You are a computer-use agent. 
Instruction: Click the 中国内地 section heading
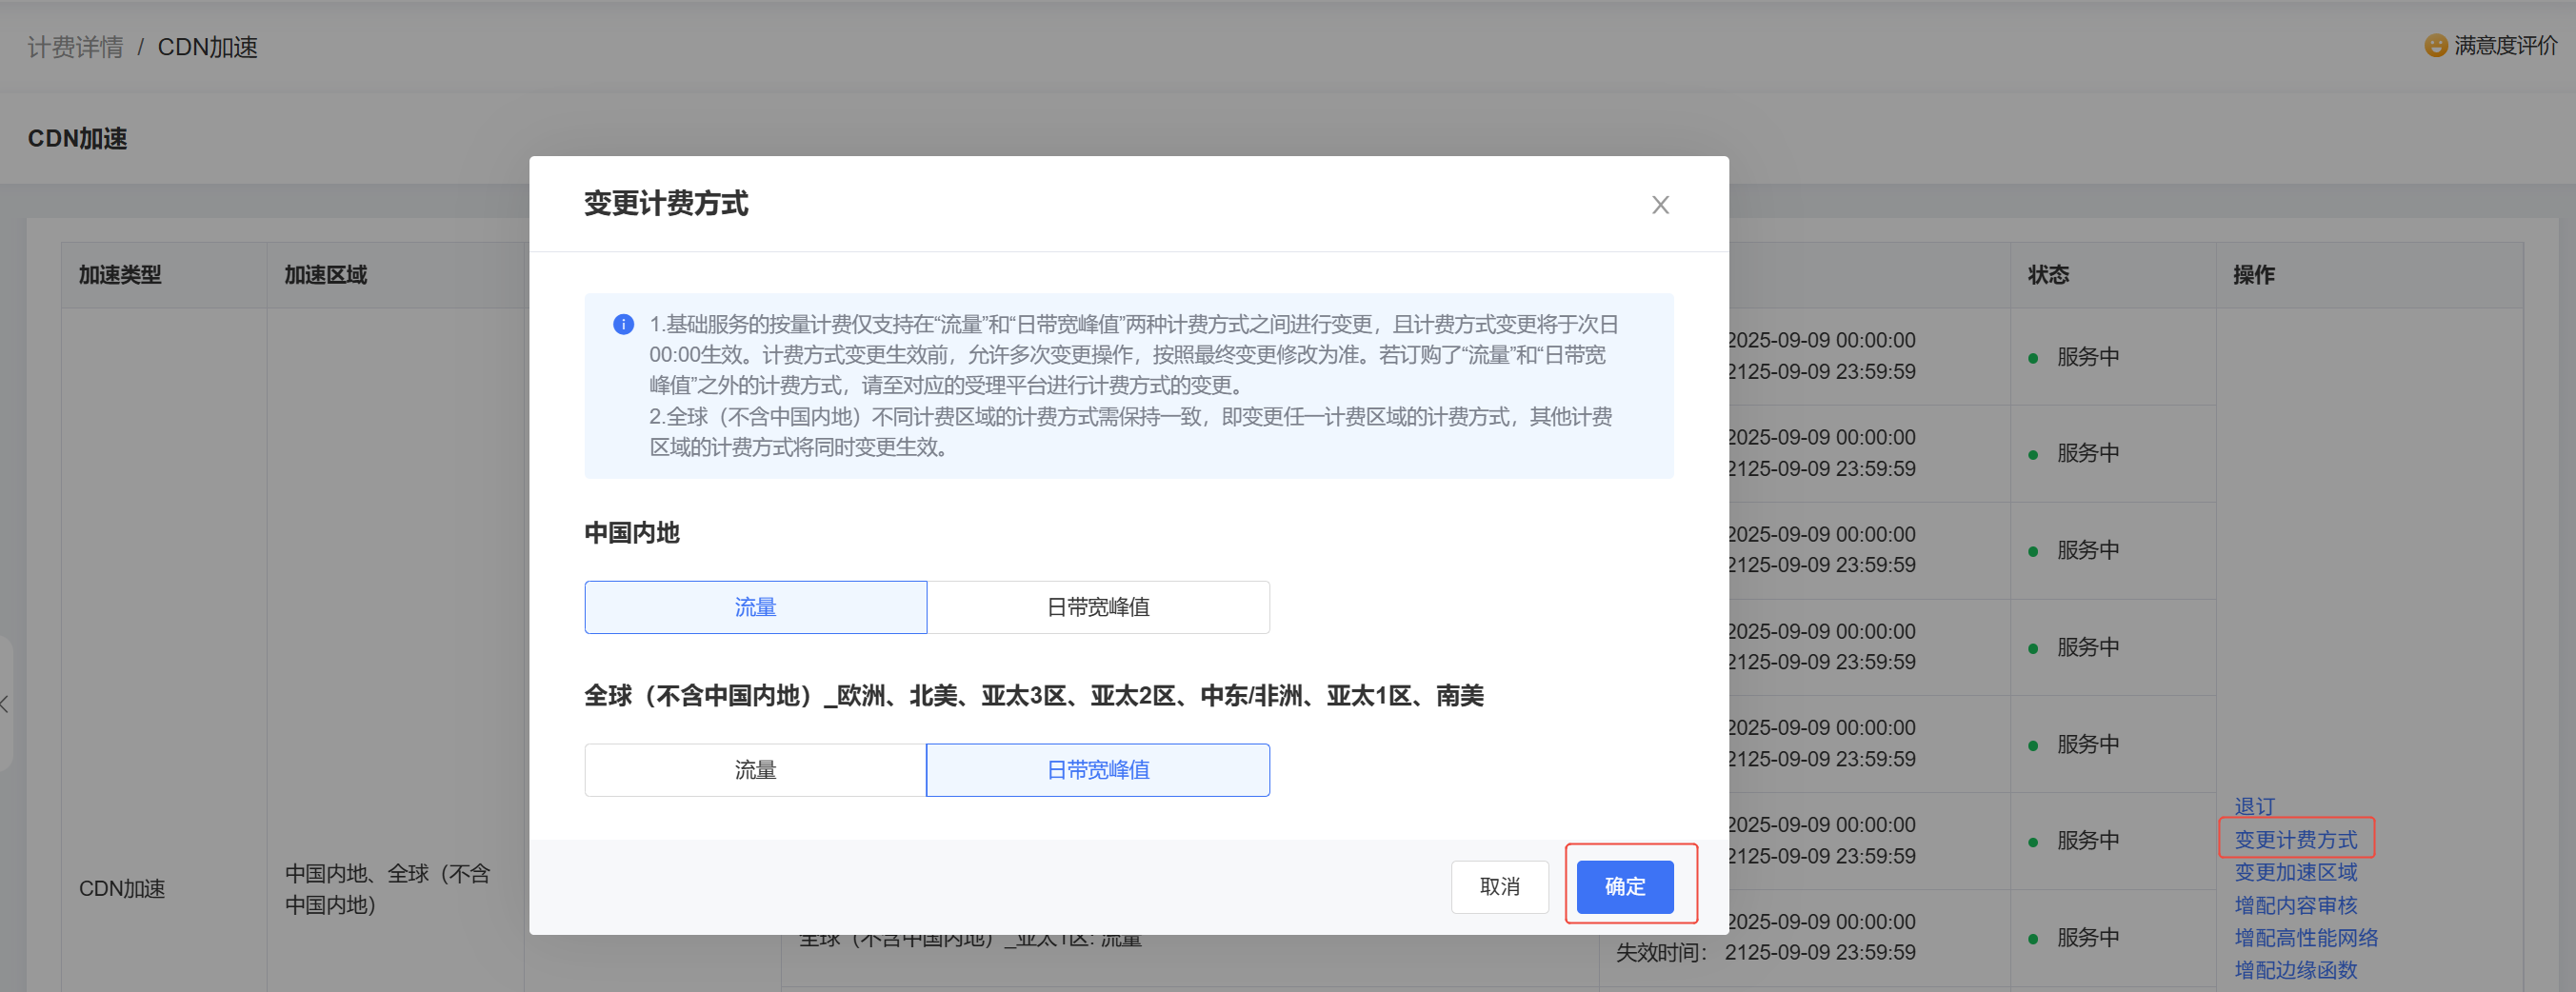click(x=632, y=533)
